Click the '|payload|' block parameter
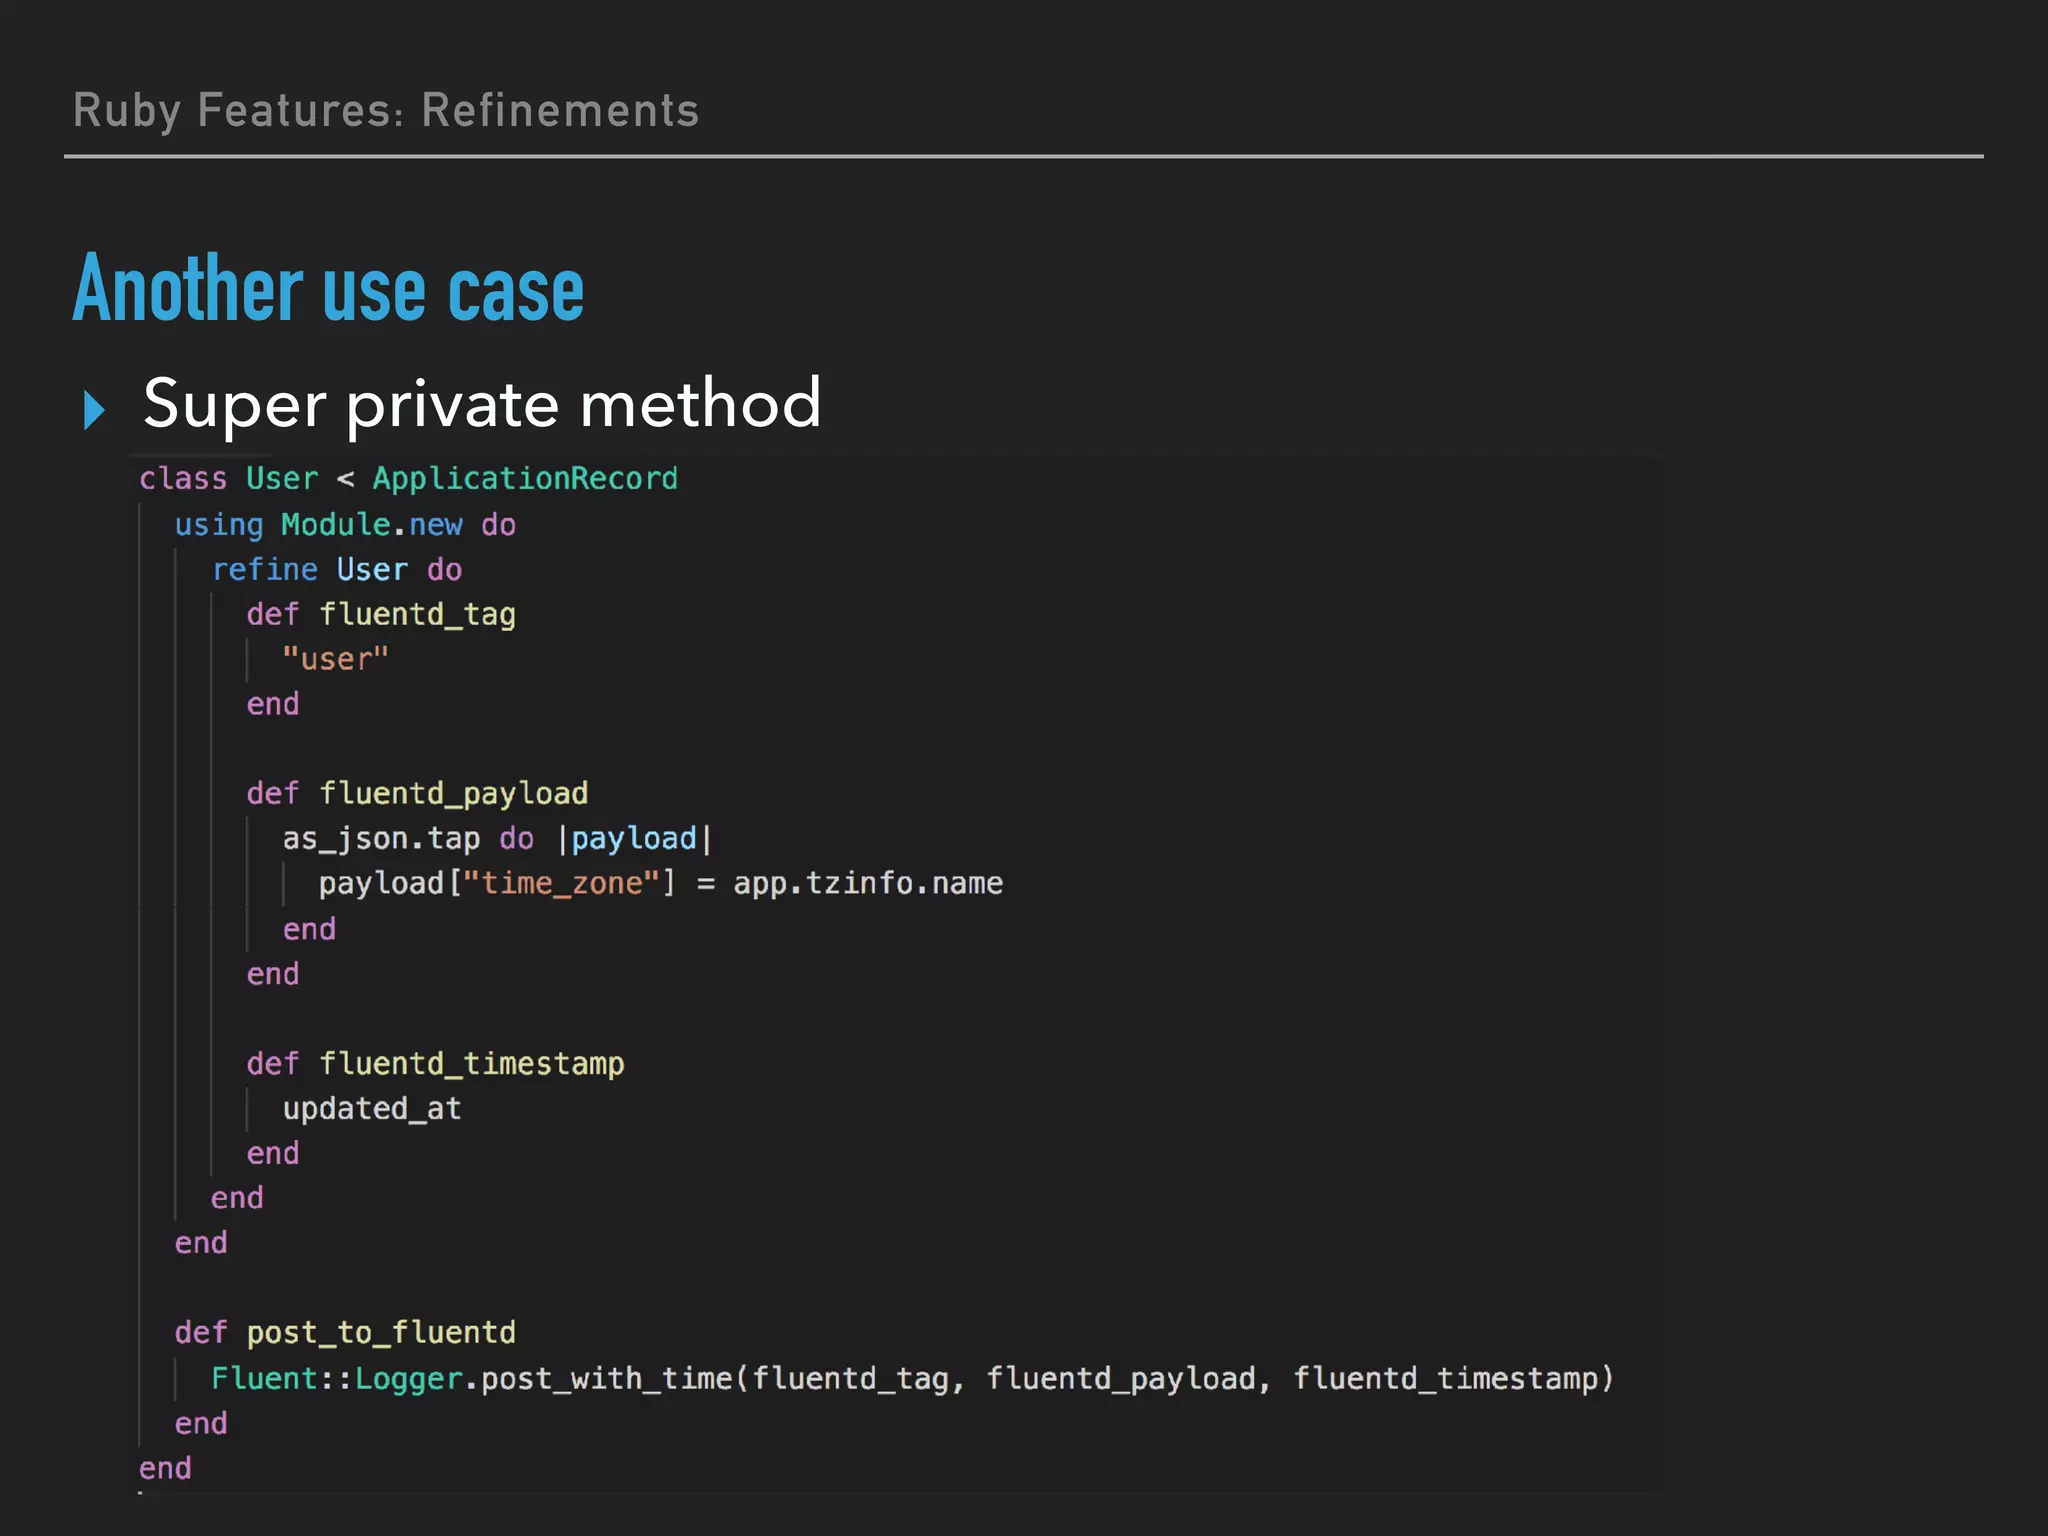2048x1536 pixels. pos(634,838)
